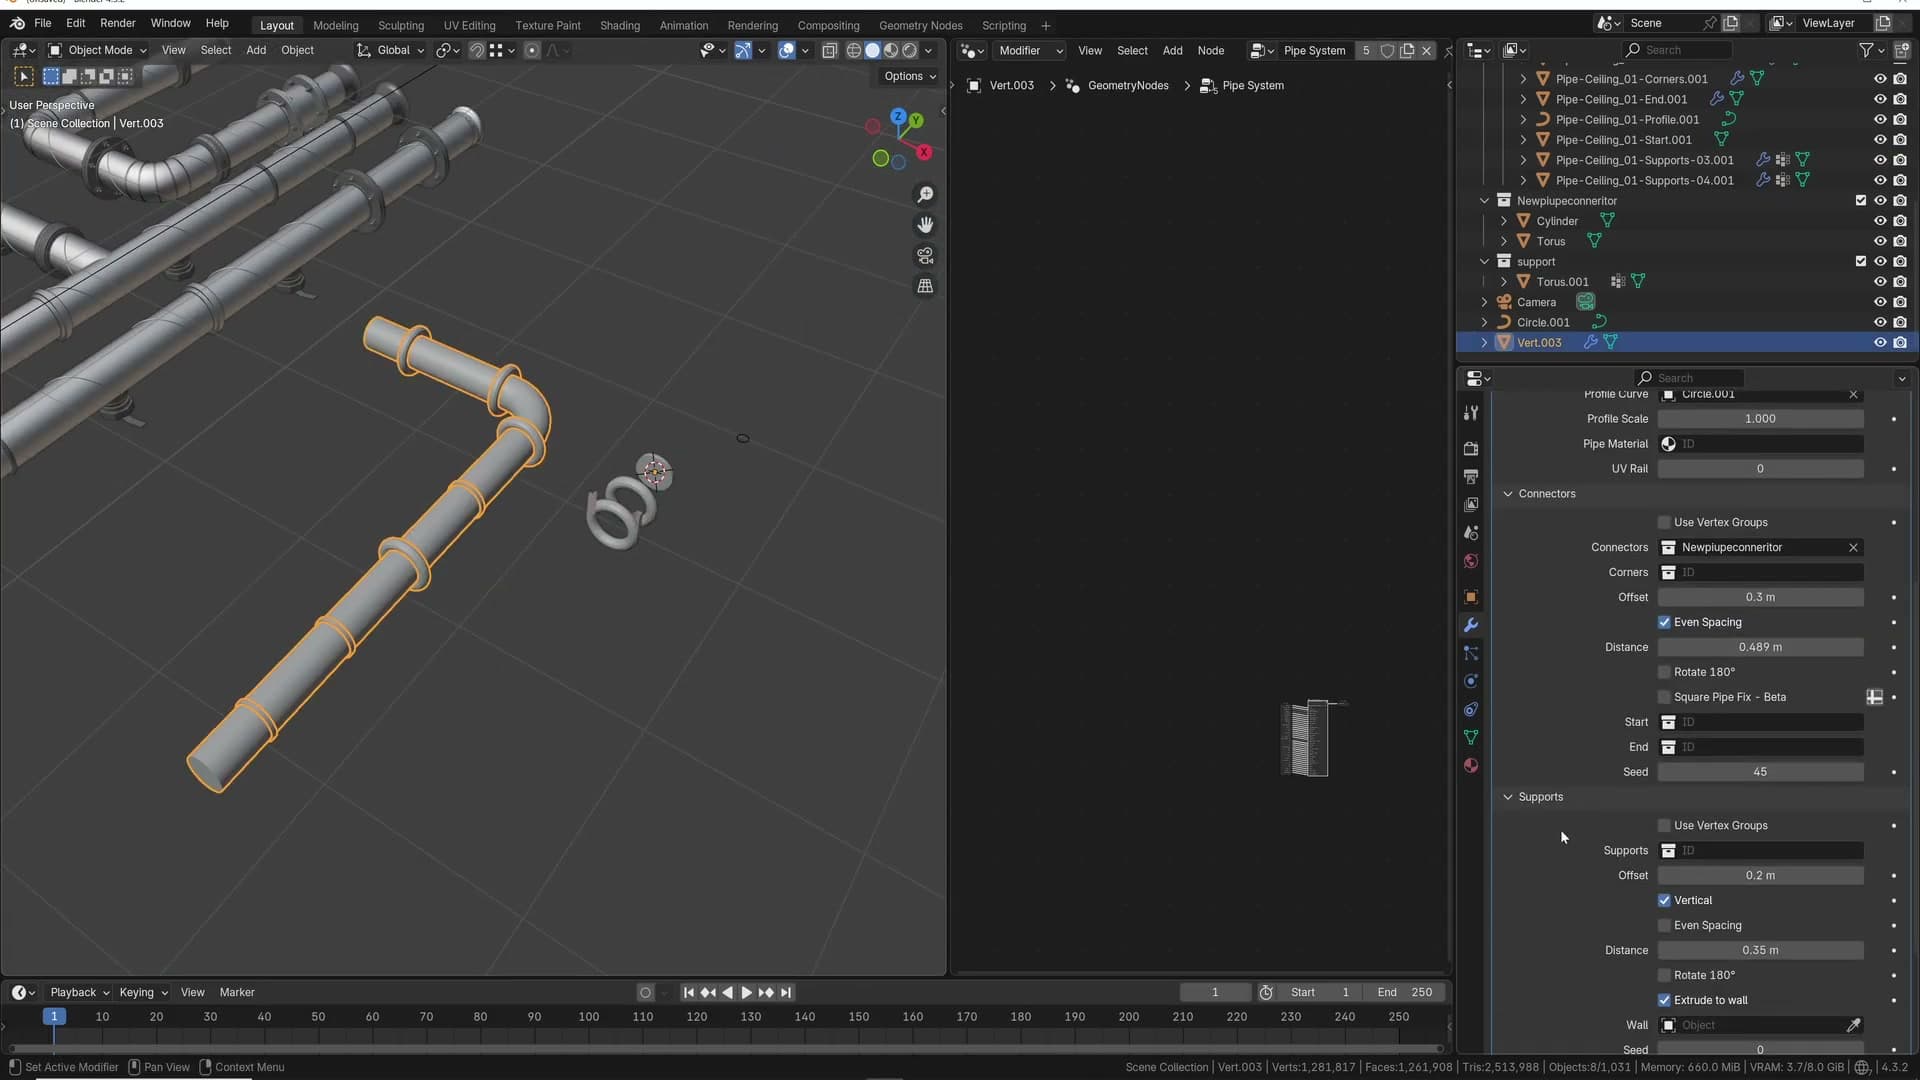Switch to the Shading workspace tab

coord(620,25)
